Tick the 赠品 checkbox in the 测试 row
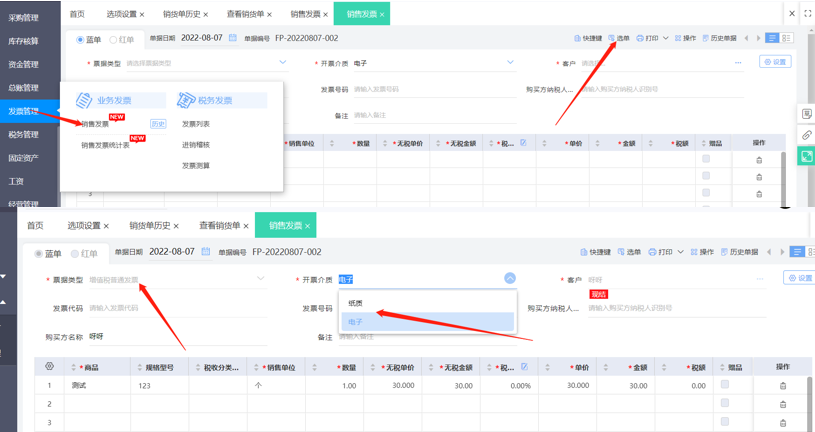This screenshot has height=432, width=815. [x=726, y=385]
